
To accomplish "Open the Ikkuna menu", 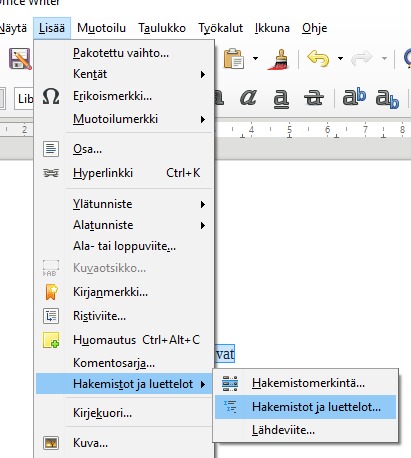I will click(x=272, y=28).
